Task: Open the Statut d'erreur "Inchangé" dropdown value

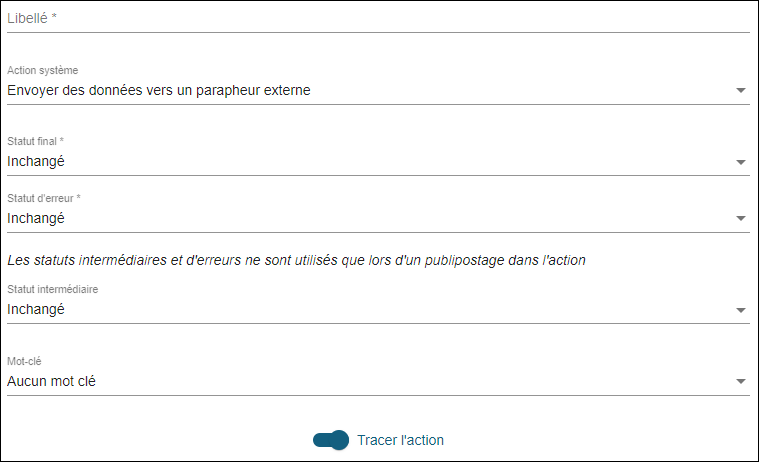Action: pyautogui.click(x=36, y=218)
